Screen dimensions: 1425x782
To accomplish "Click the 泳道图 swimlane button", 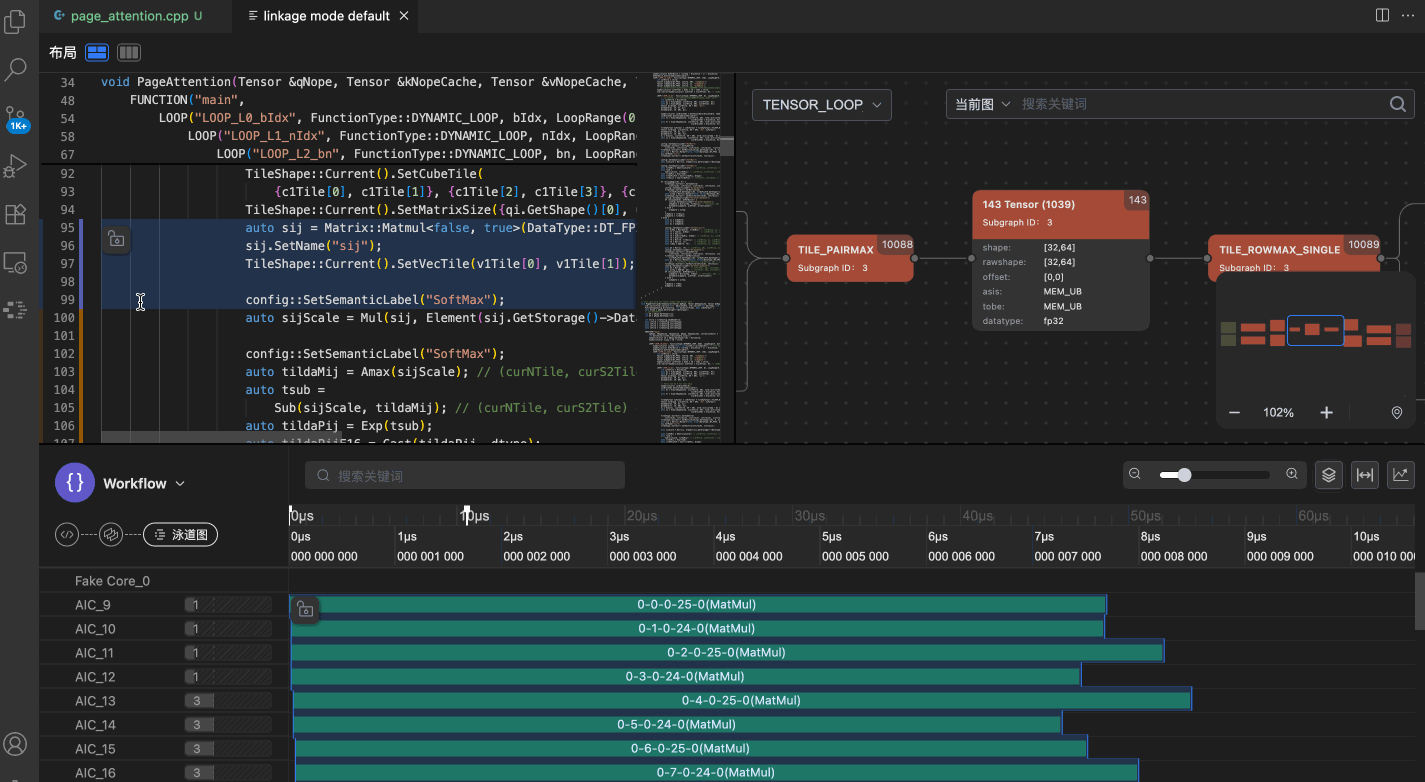I will coord(180,535).
